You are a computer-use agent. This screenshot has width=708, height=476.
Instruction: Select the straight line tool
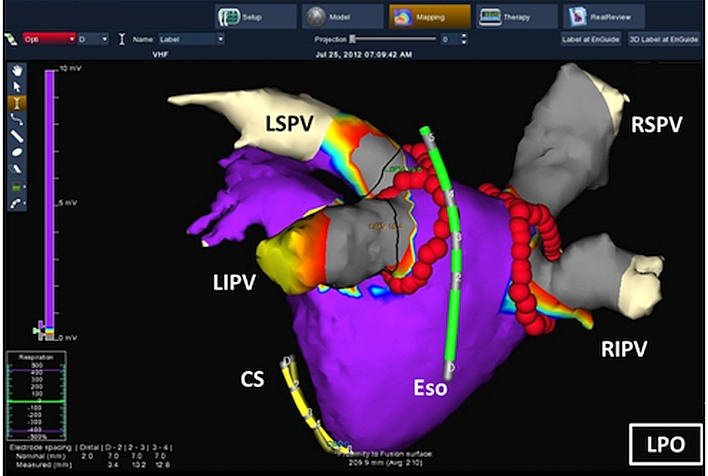(17, 136)
